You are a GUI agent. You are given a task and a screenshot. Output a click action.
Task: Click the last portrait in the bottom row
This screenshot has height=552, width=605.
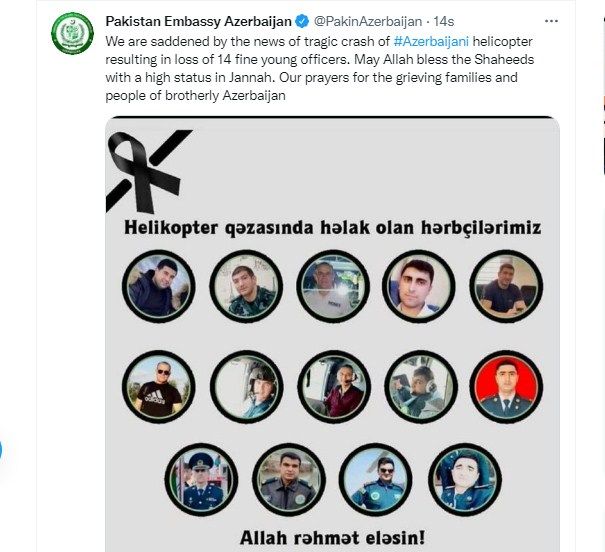pyautogui.click(x=465, y=480)
